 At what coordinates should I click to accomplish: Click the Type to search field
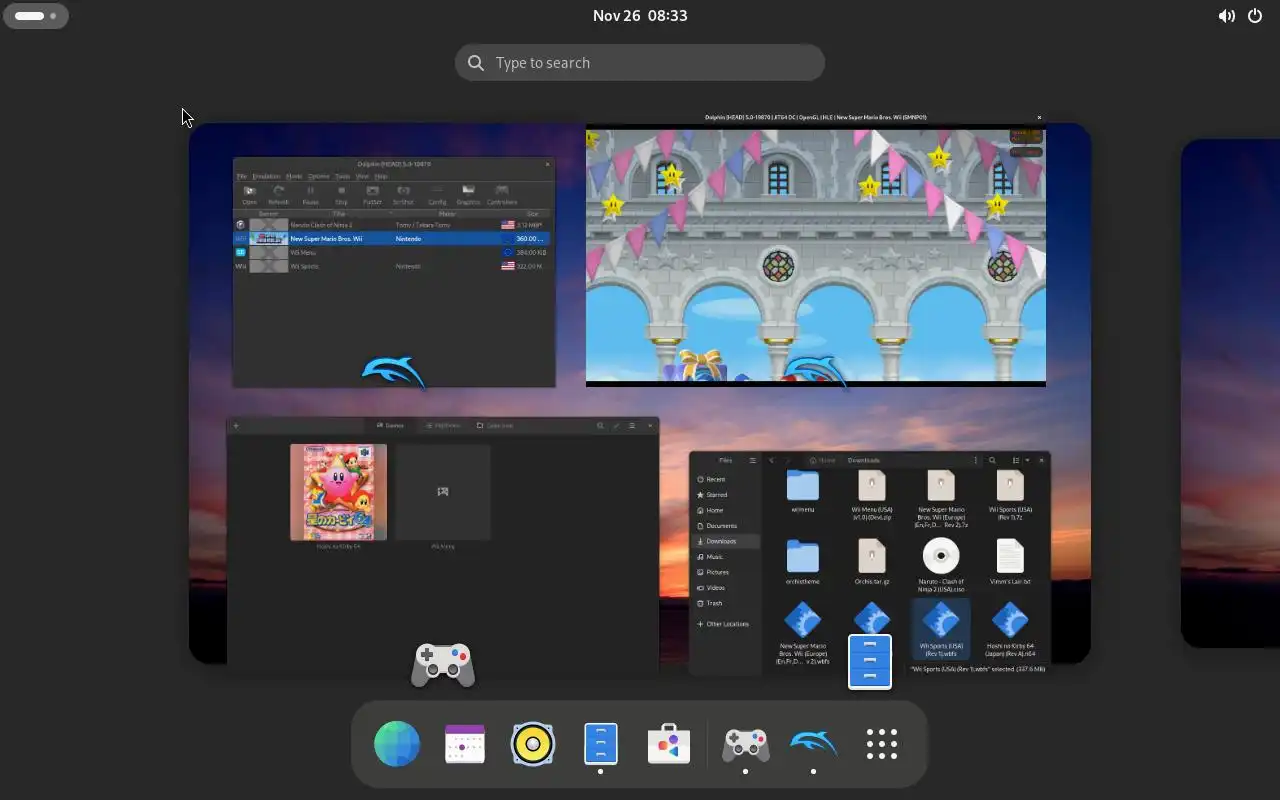click(640, 63)
